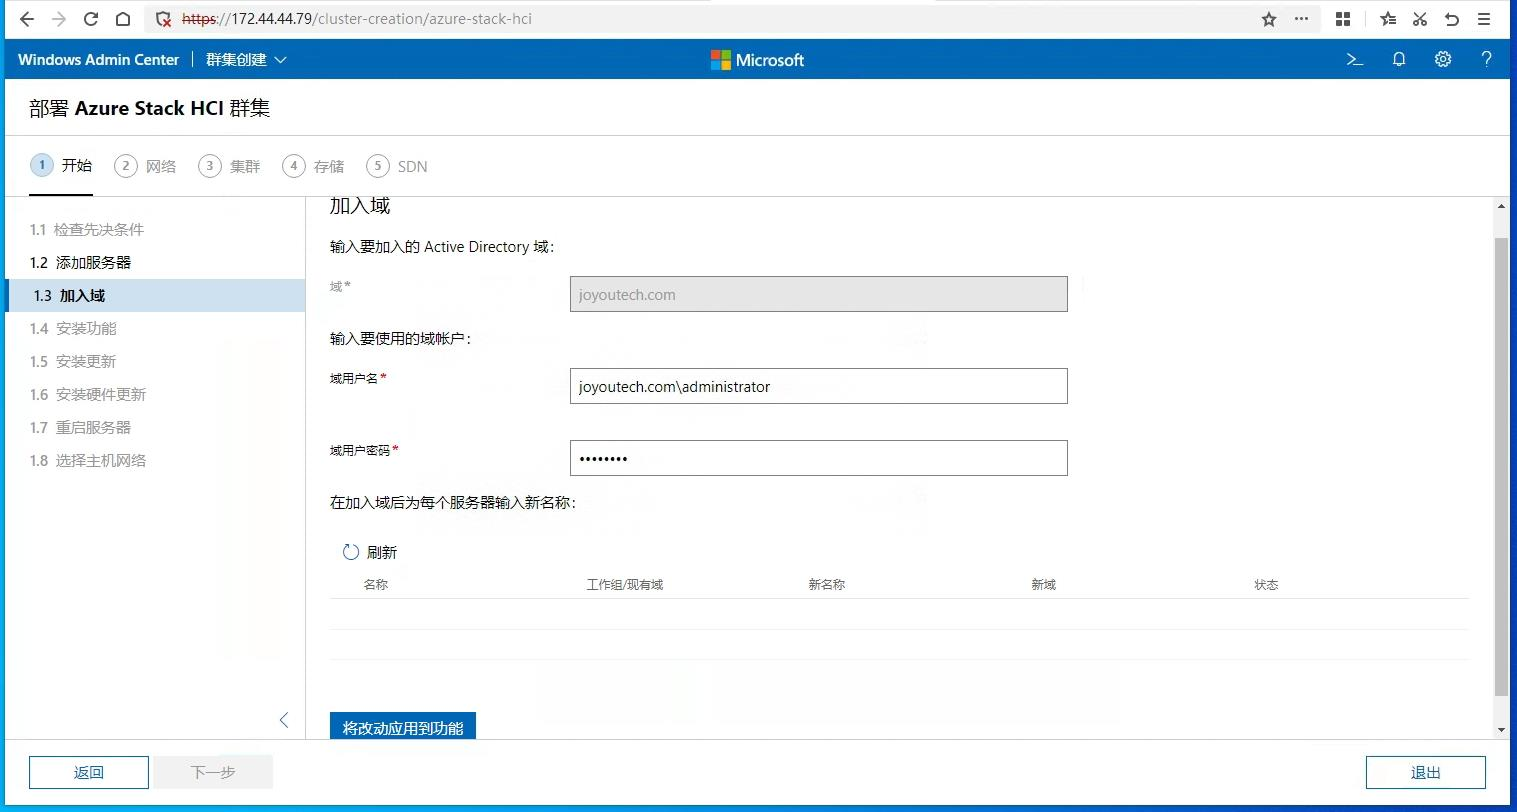Open step 1.4 安装功能
The image size is (1517, 812).
tap(73, 328)
